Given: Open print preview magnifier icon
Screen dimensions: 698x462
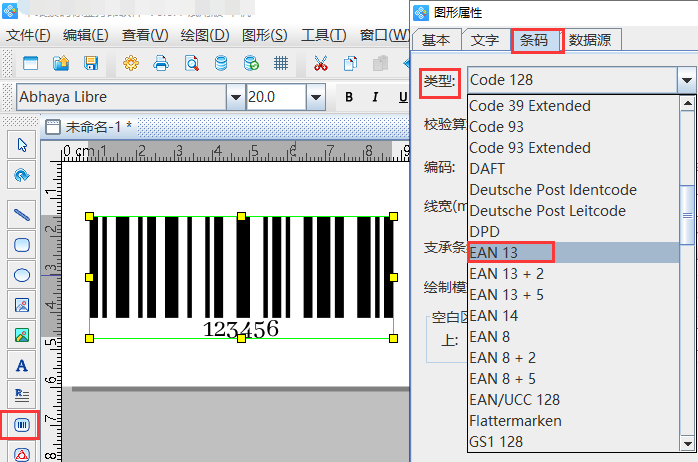Looking at the screenshot, I should click(191, 63).
